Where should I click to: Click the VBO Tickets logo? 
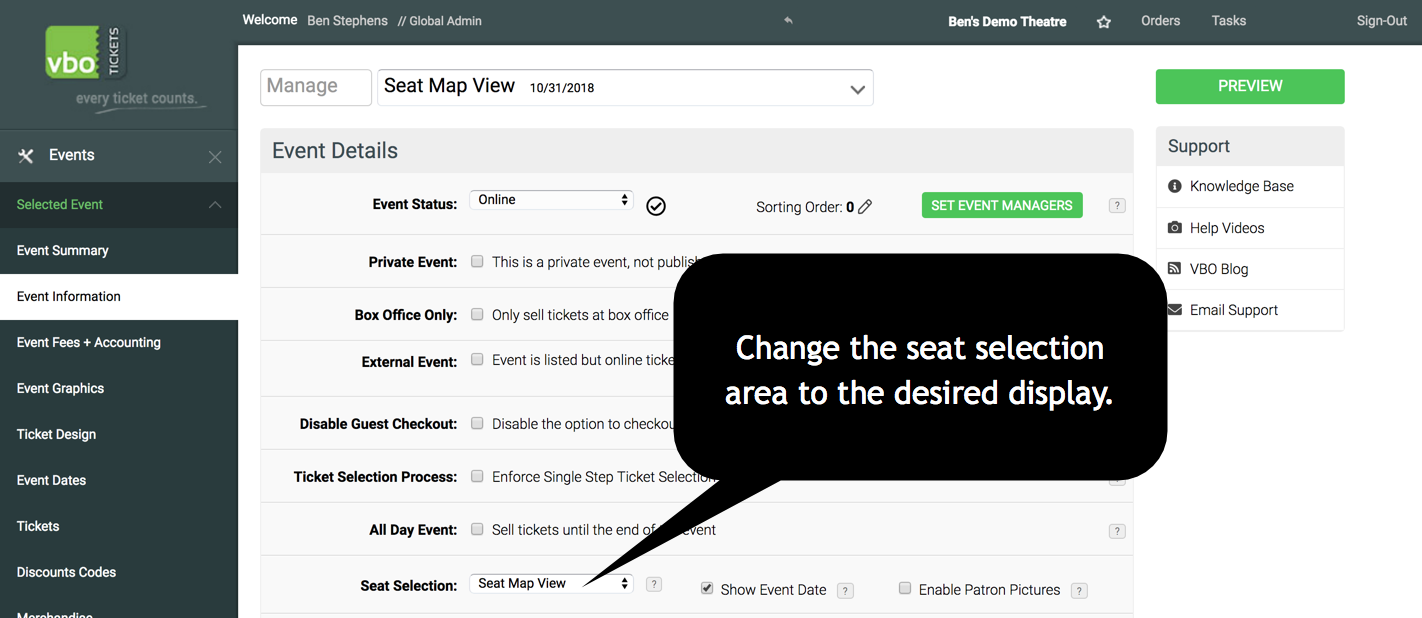coord(86,53)
